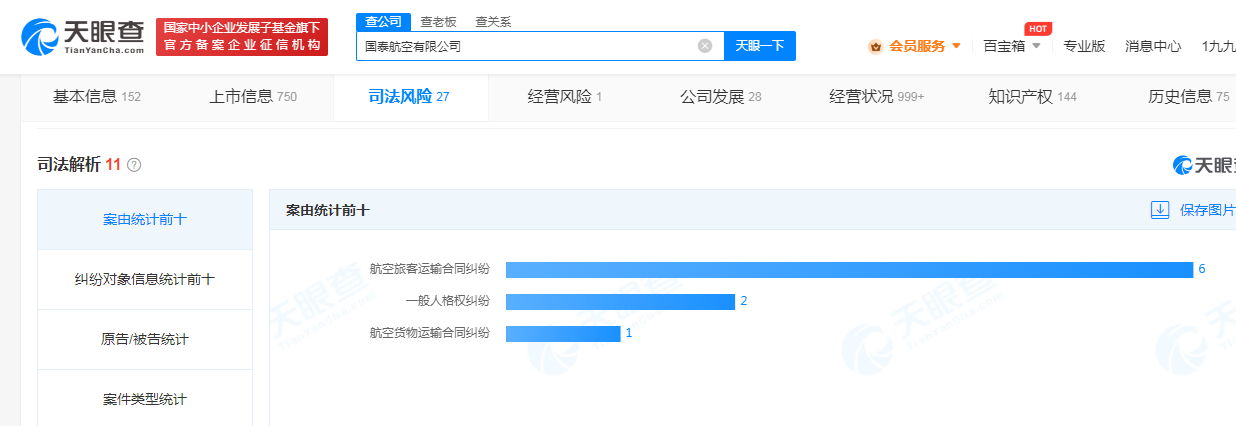Click the member service crown icon
Image resolution: width=1236 pixels, height=426 pixels.
[875, 46]
